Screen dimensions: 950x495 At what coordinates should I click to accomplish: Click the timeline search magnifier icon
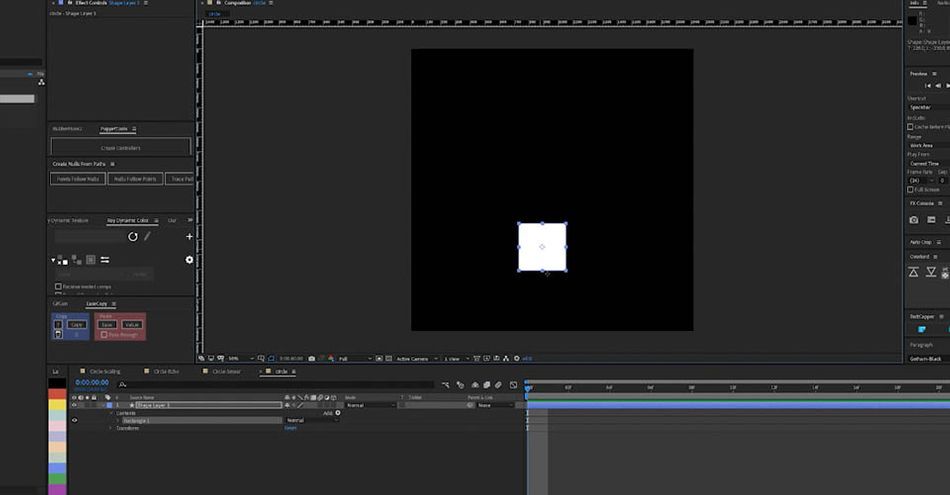pos(122,385)
